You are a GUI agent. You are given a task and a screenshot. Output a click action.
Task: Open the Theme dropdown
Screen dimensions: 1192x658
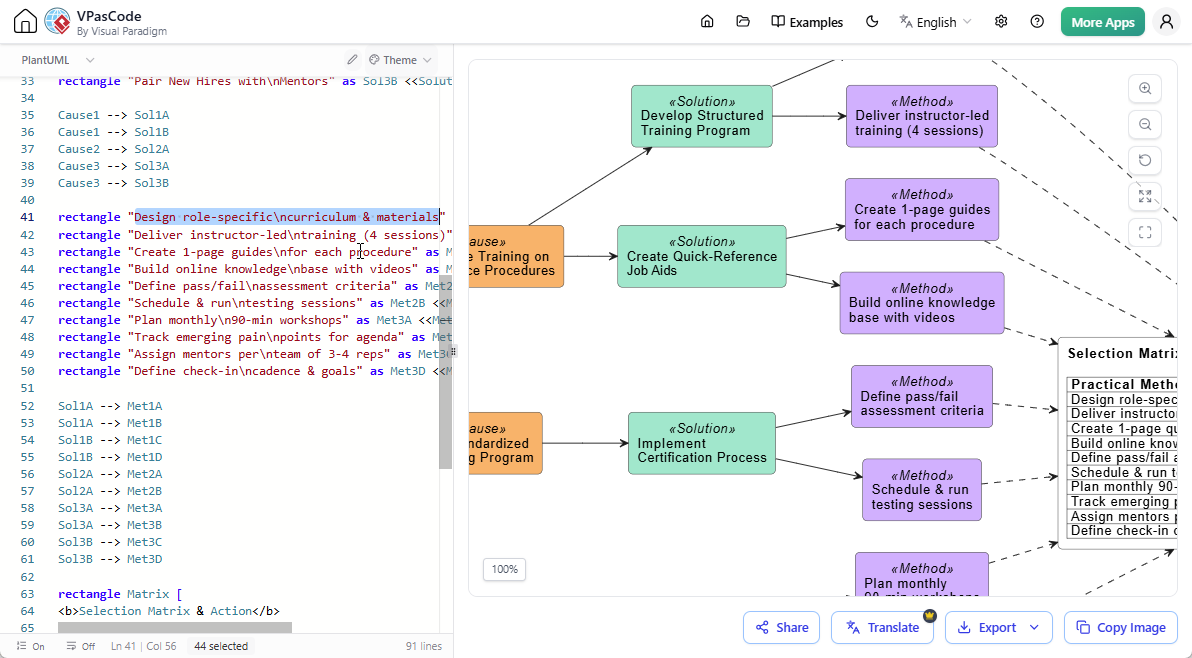[400, 60]
